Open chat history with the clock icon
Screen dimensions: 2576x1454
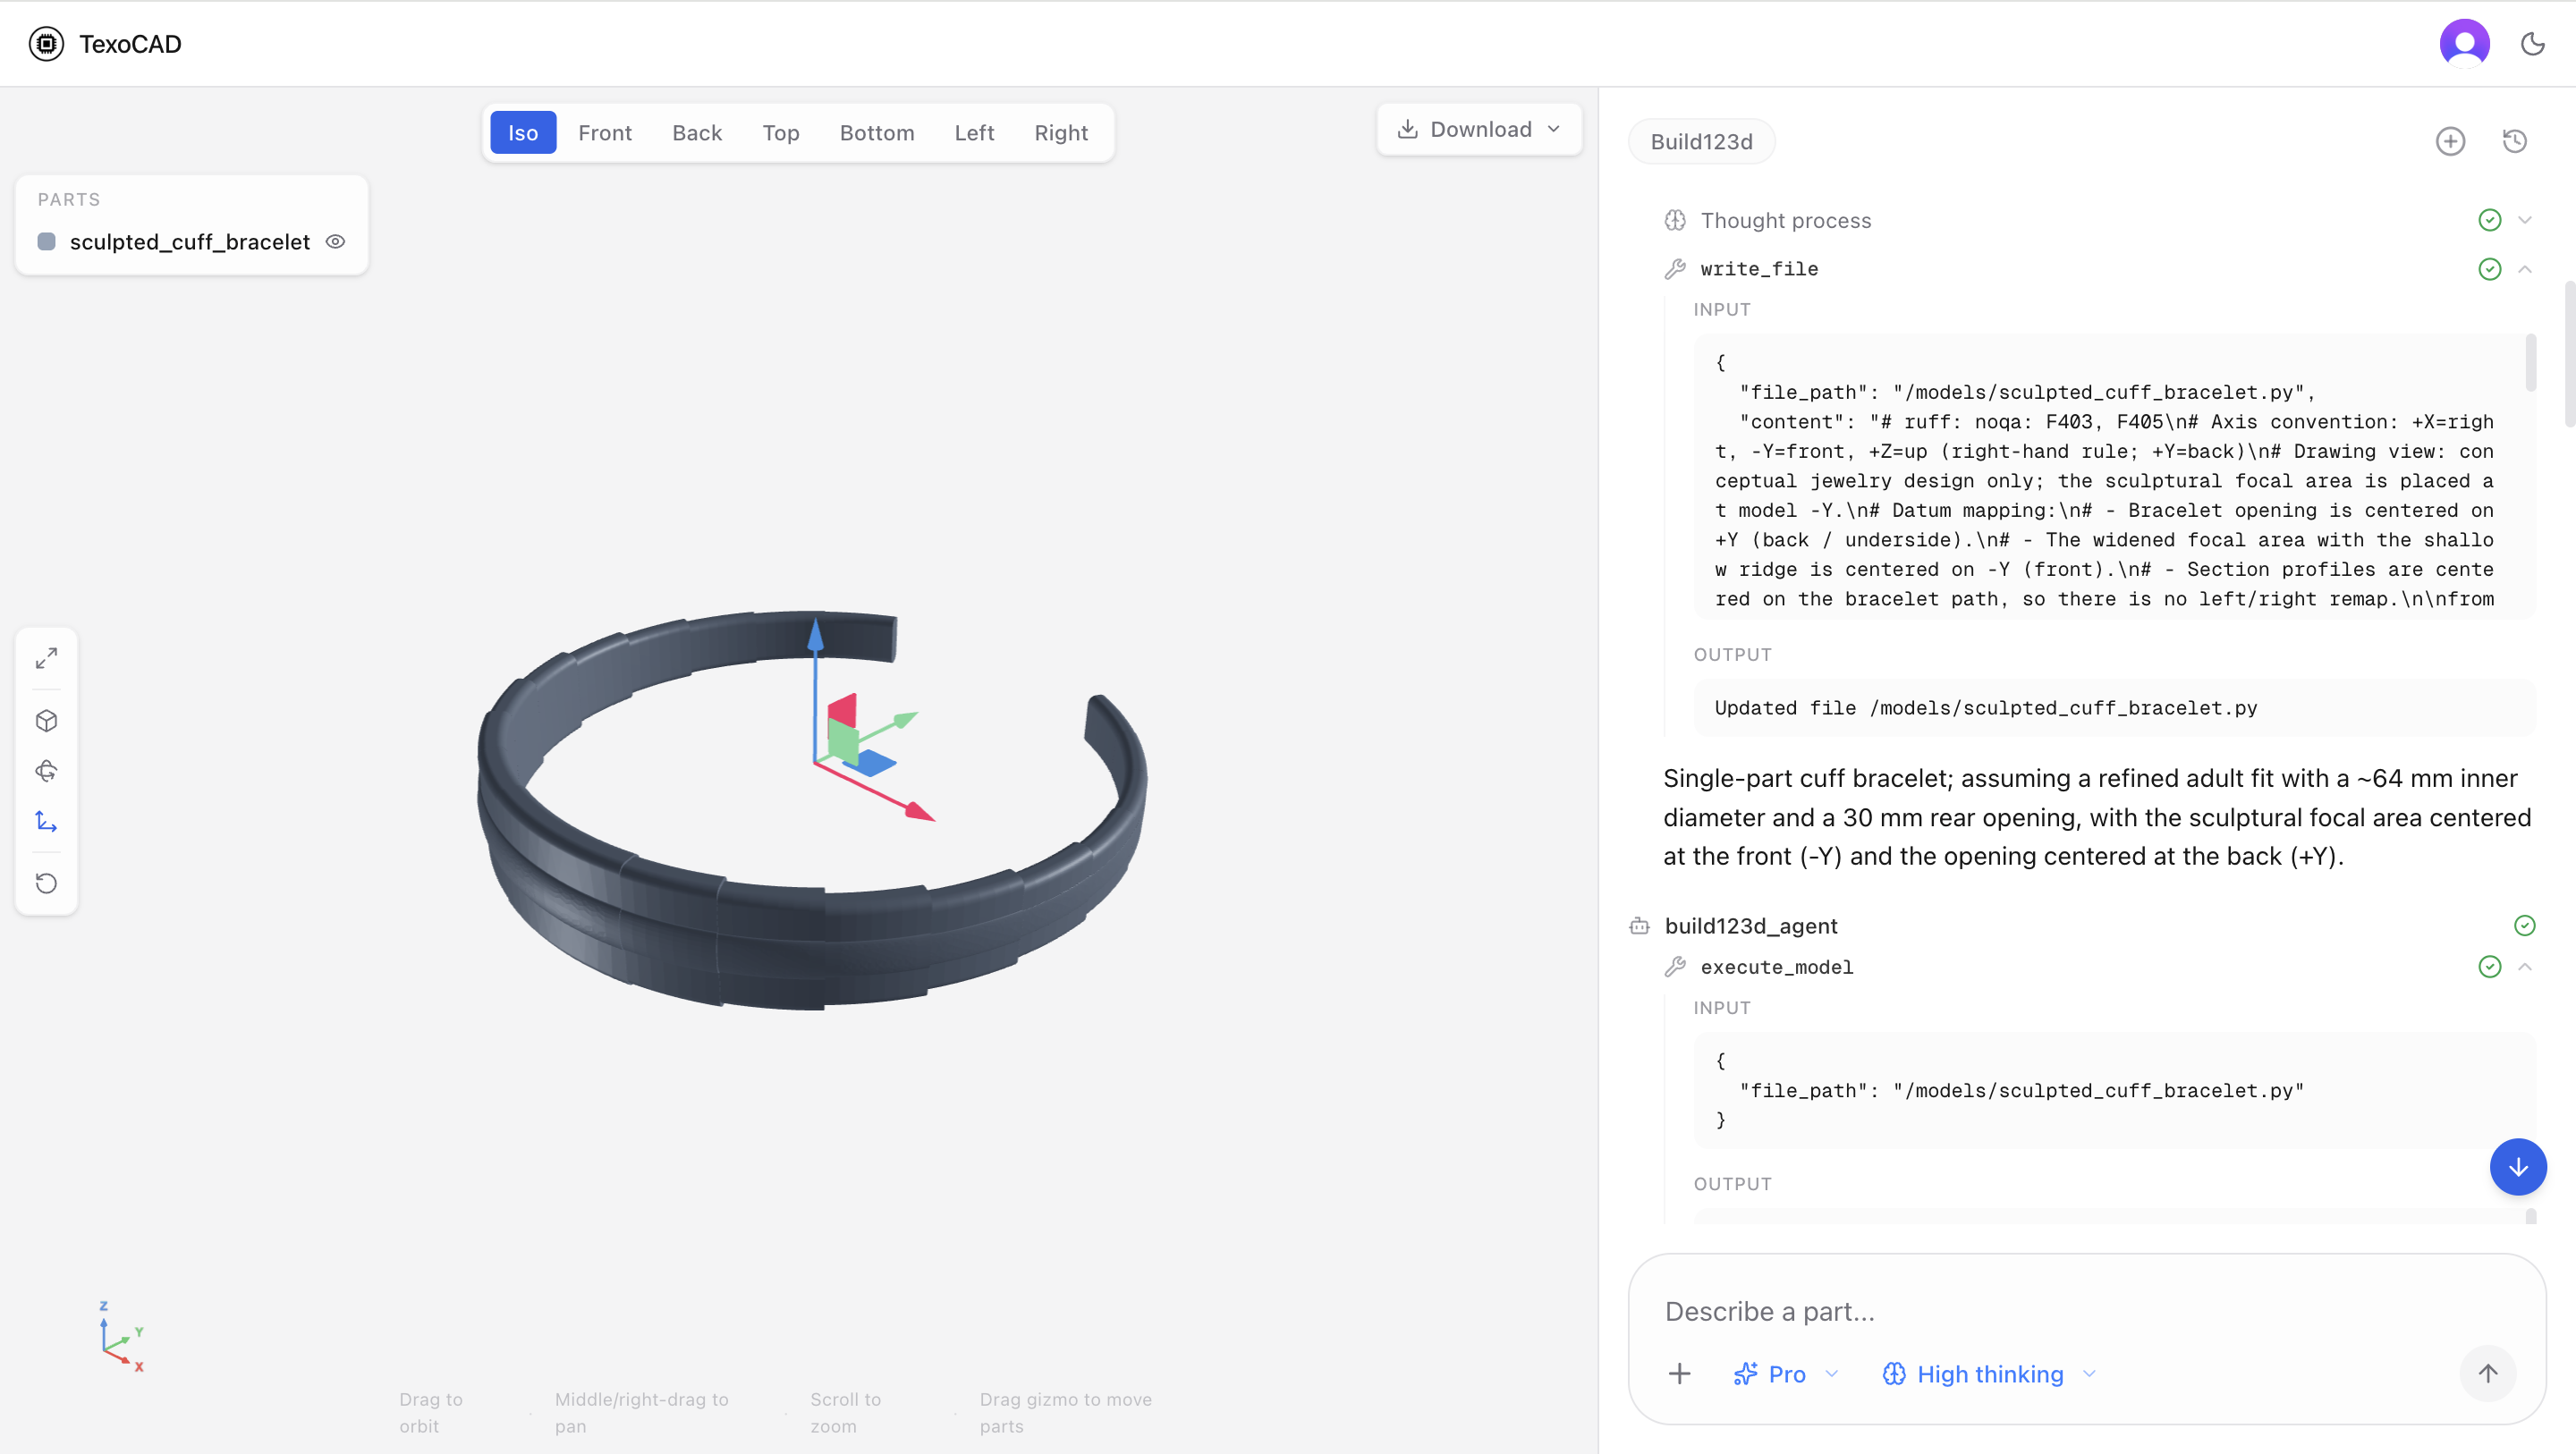tap(2515, 141)
